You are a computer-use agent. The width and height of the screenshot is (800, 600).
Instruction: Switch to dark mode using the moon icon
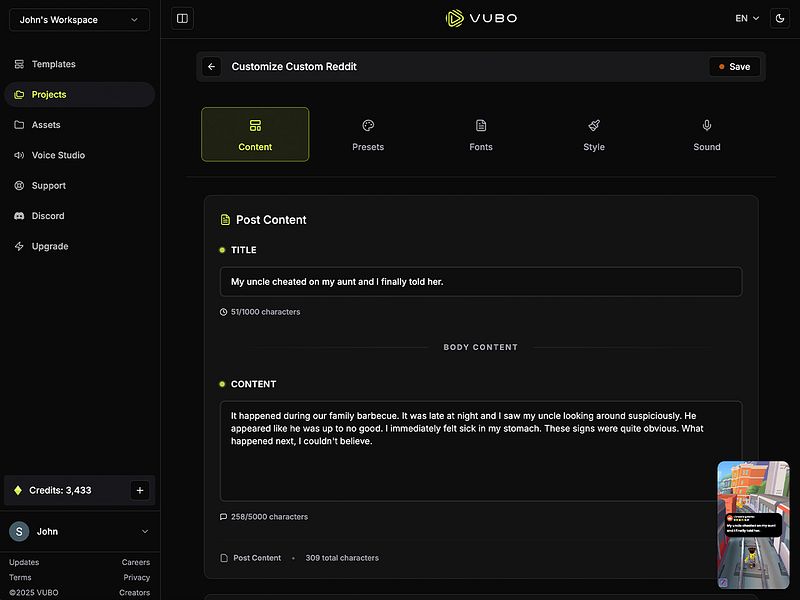pyautogui.click(x=779, y=18)
